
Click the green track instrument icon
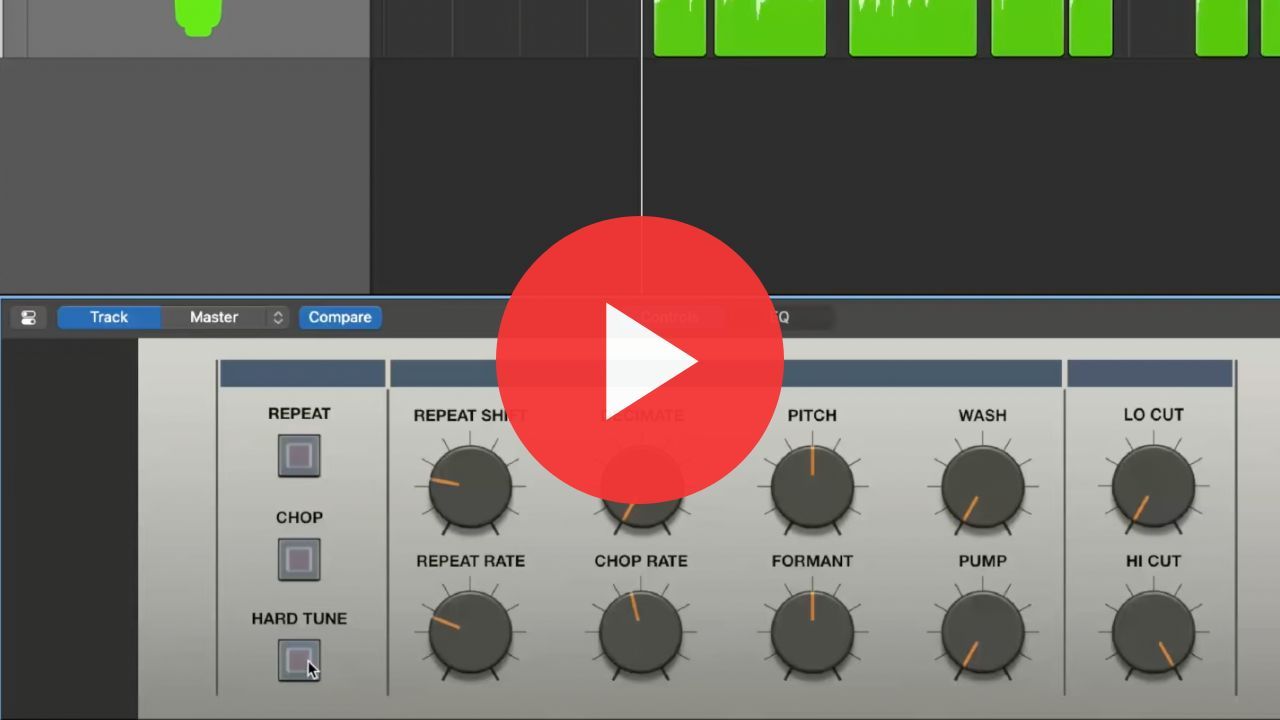click(x=198, y=16)
